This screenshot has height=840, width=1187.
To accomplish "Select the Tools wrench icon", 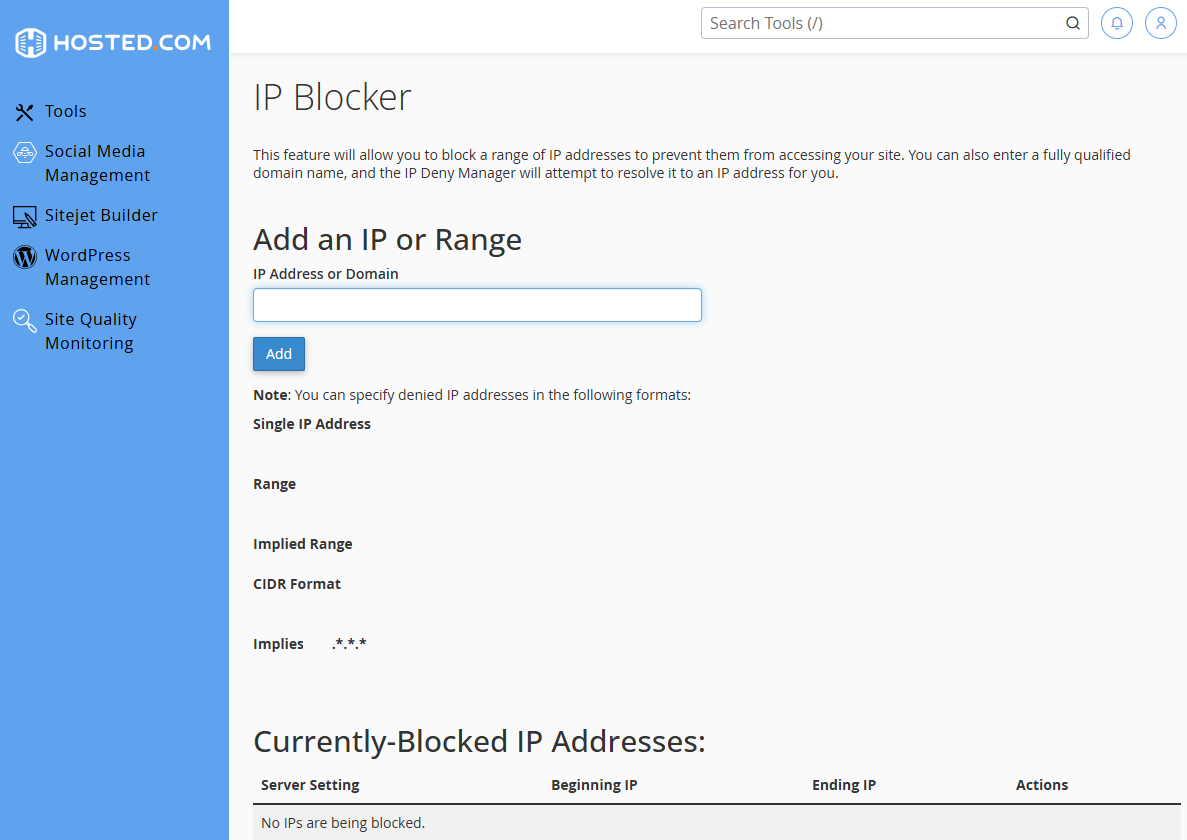I will tap(24, 111).
